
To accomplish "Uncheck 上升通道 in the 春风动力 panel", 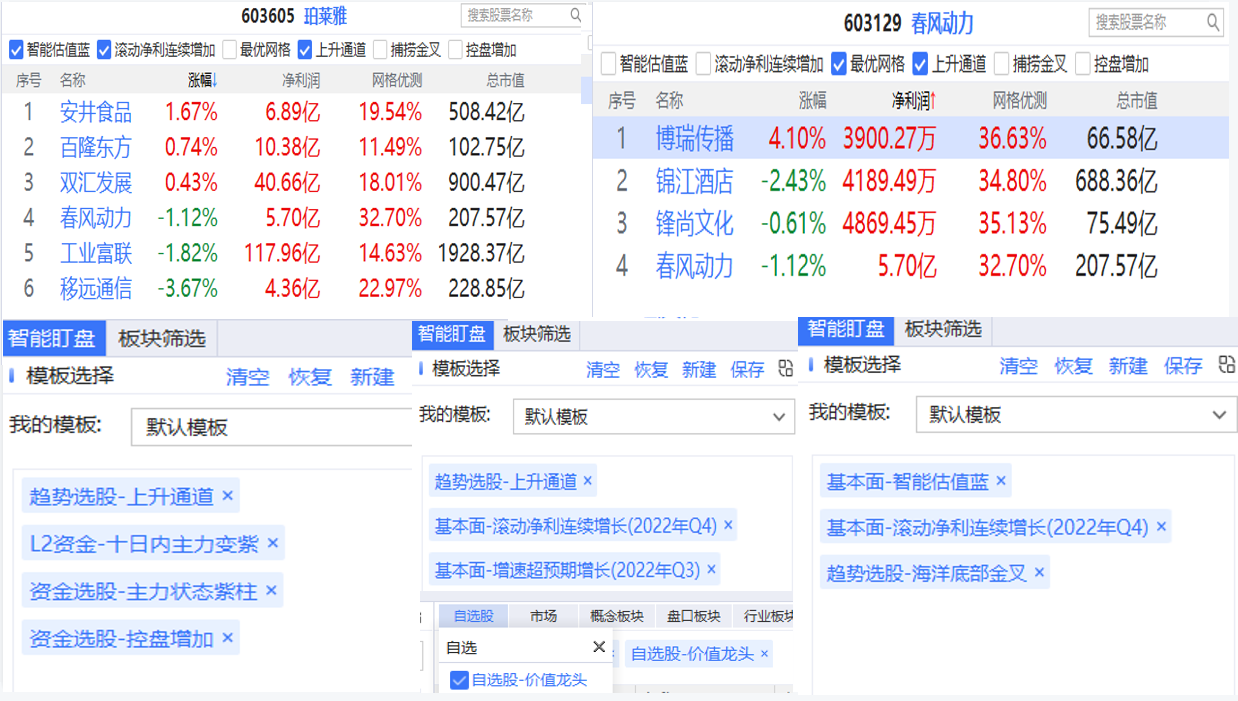I will click(x=921, y=64).
